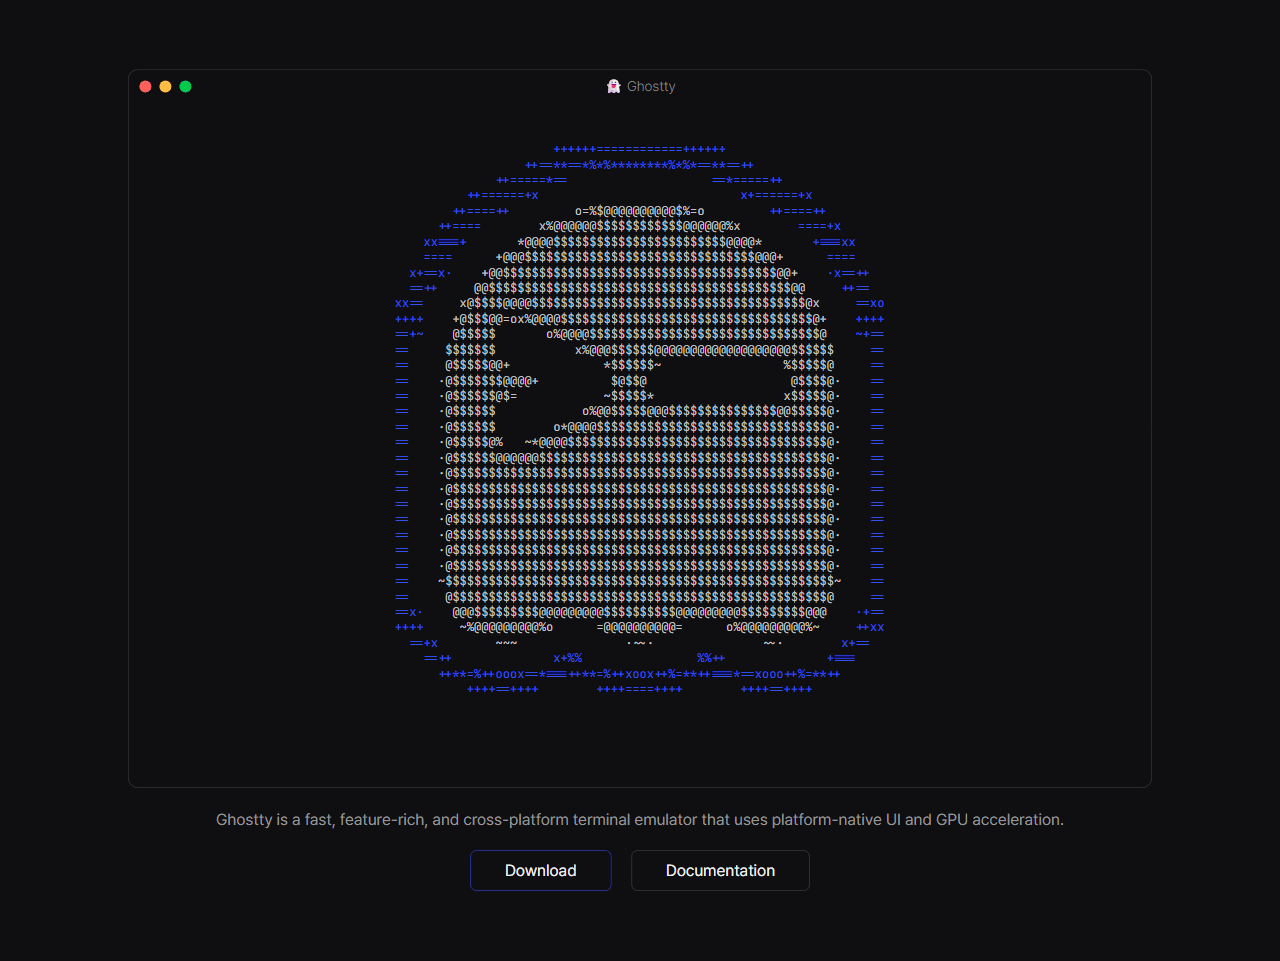Click the Ghostty ghost icon in title bar
Image resolution: width=1280 pixels, height=961 pixels.
click(614, 86)
